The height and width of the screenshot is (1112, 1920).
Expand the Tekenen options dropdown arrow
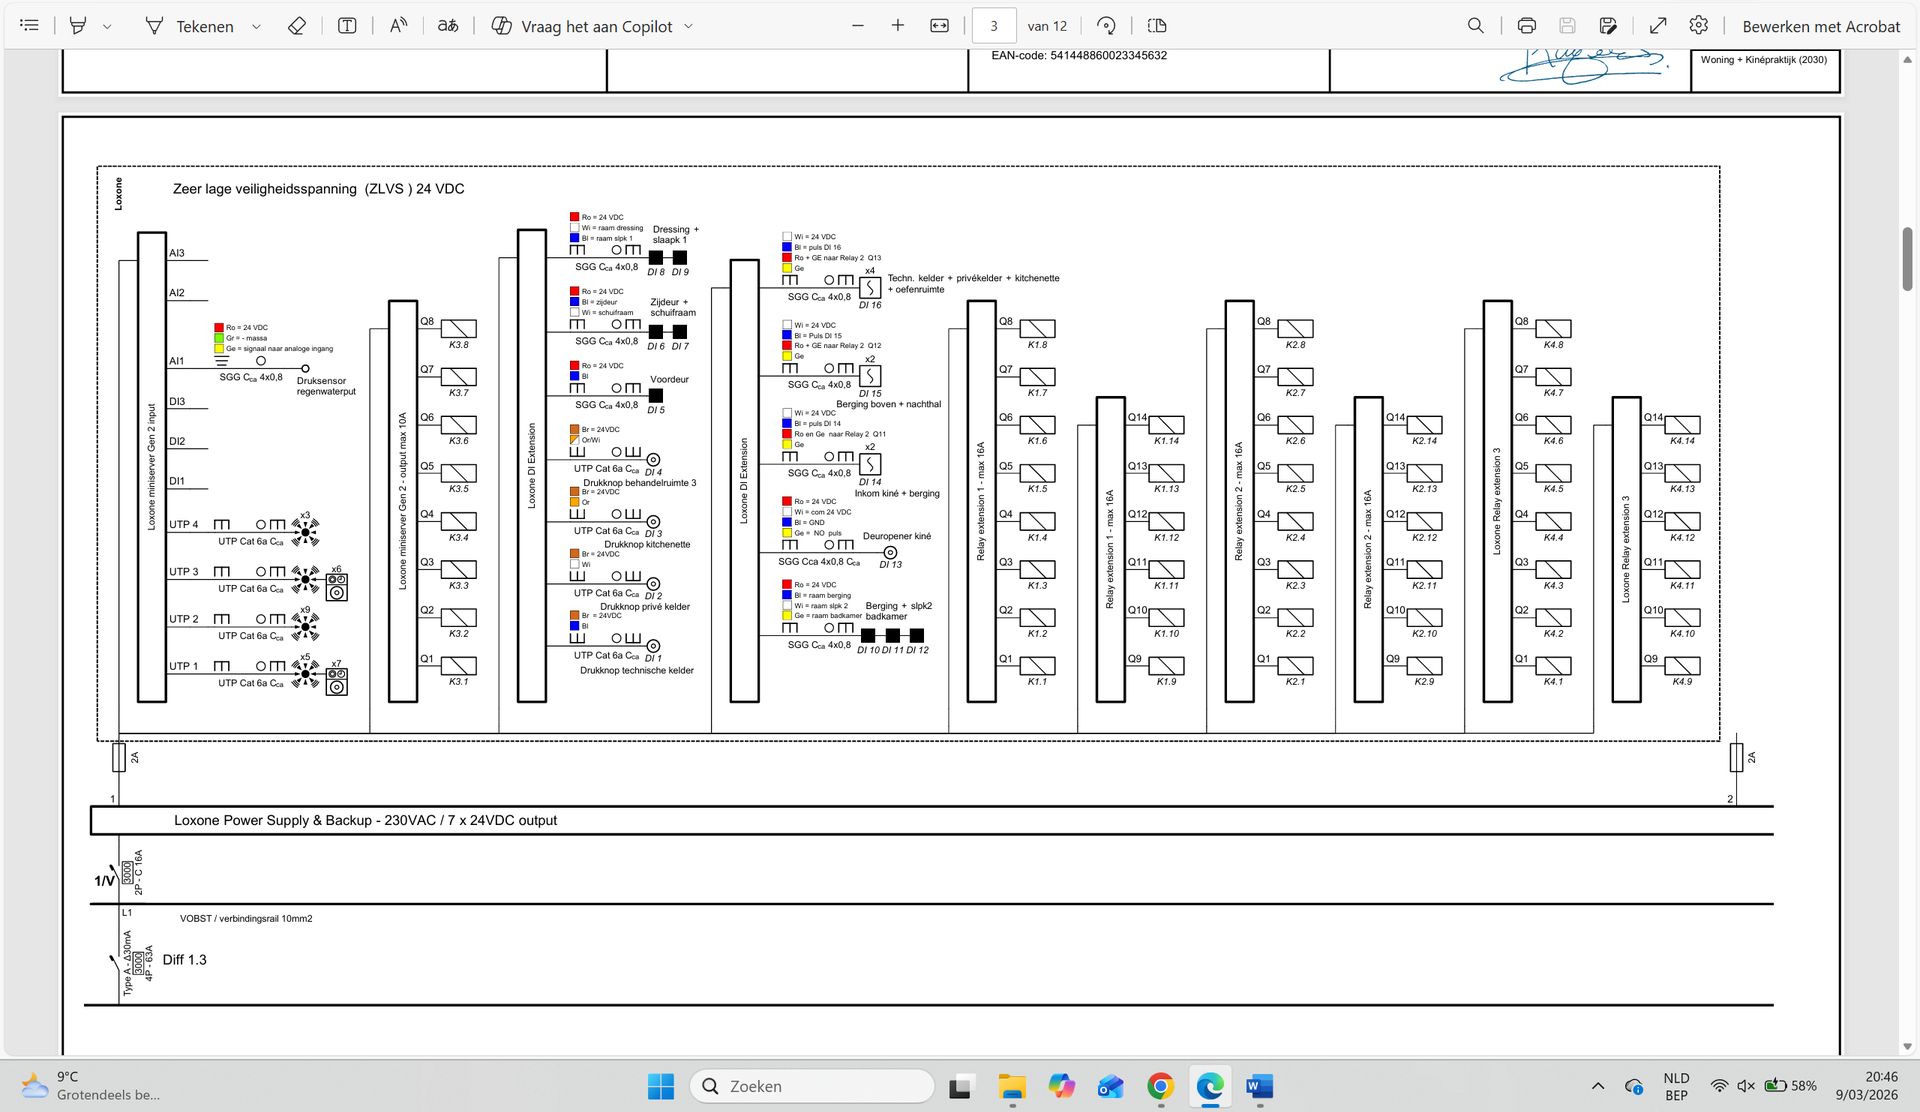click(256, 27)
